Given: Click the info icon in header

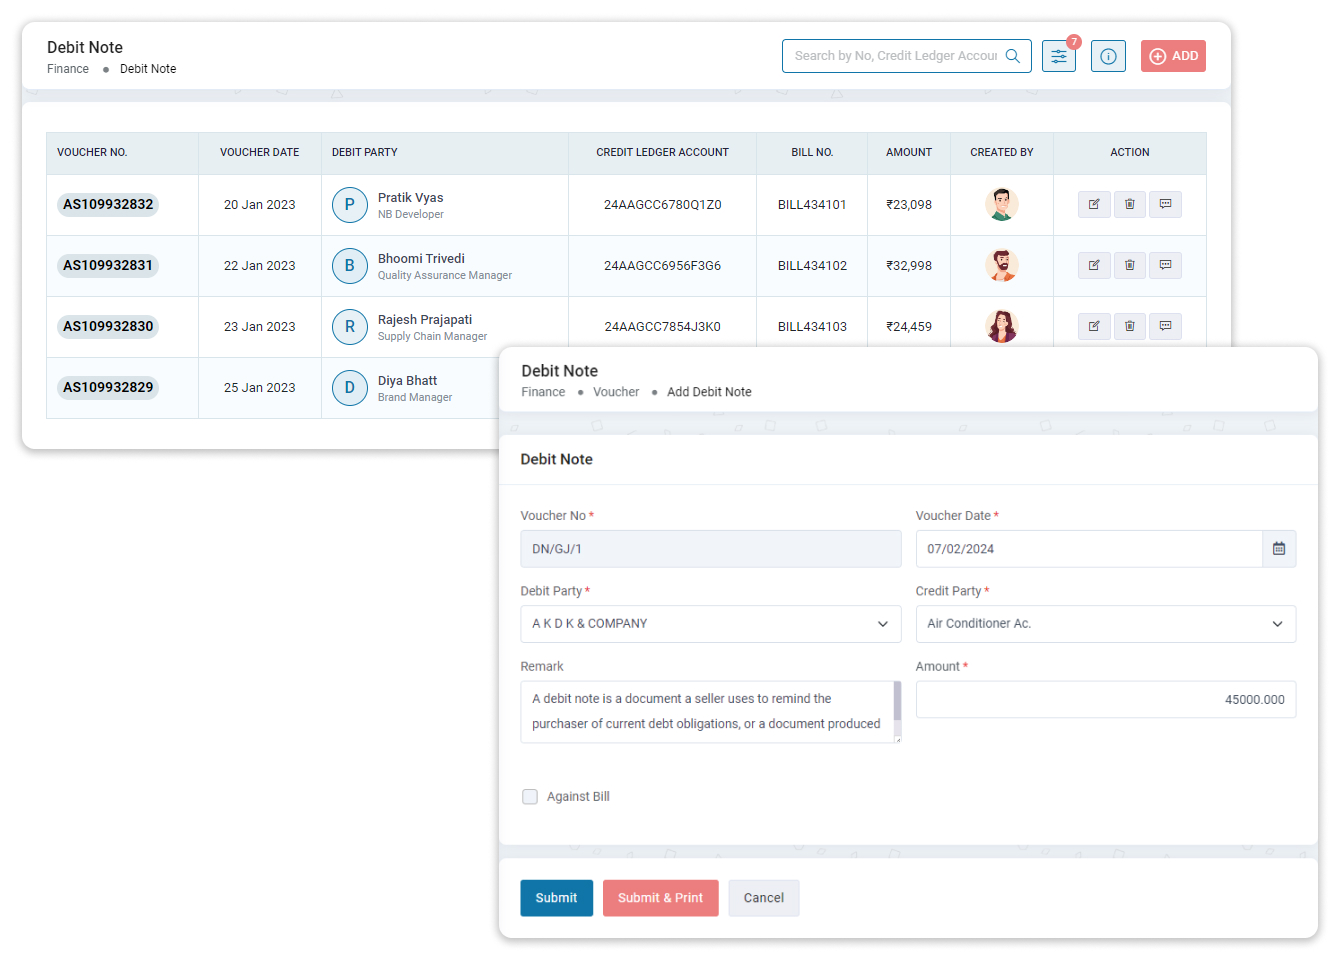Looking at the screenshot, I should click(x=1108, y=56).
